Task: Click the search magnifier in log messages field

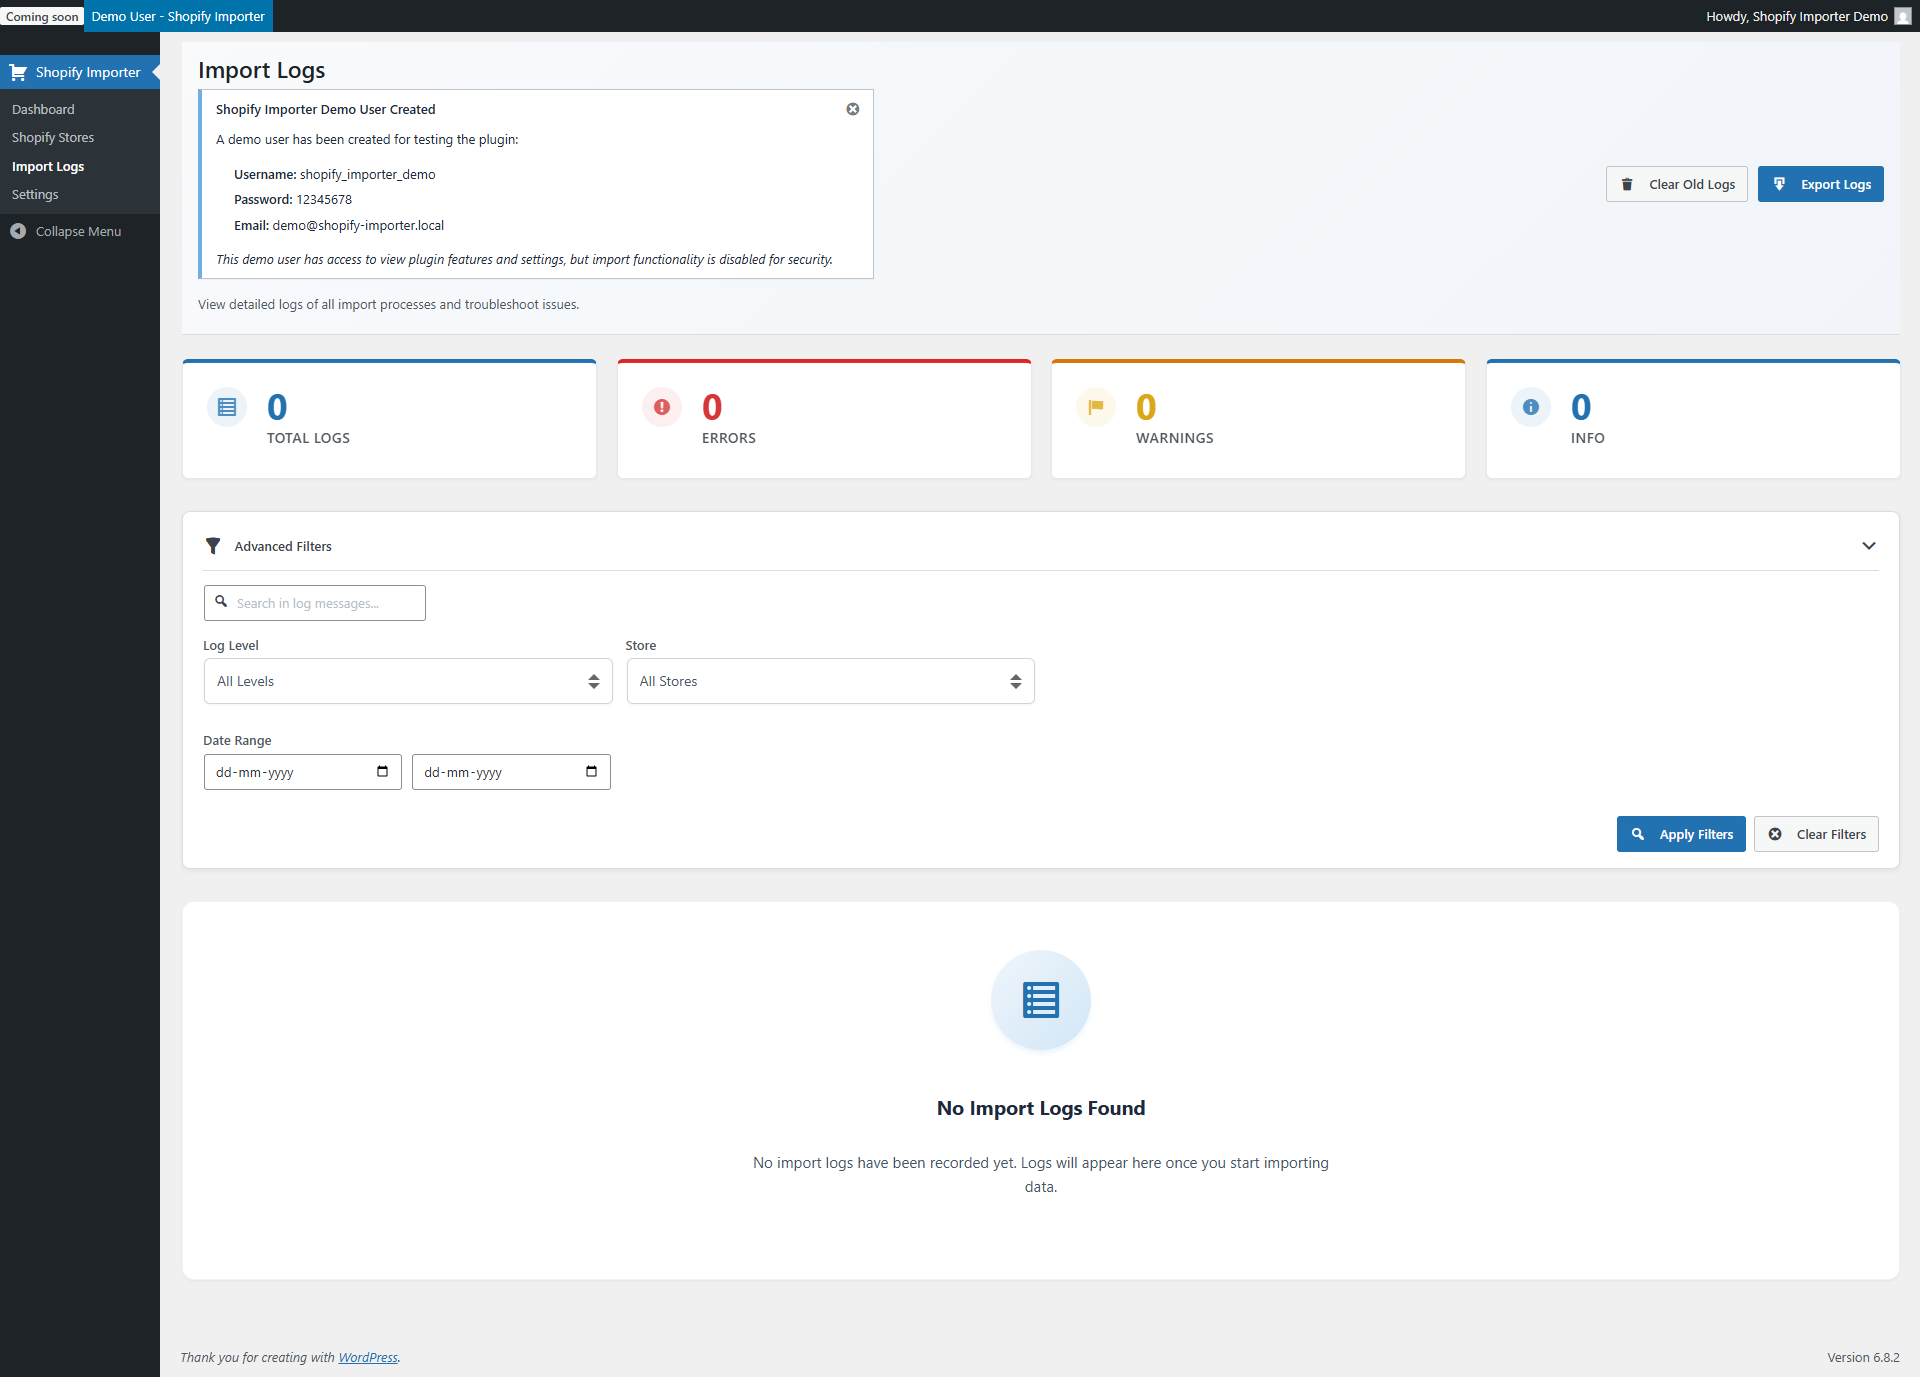Action: (222, 602)
